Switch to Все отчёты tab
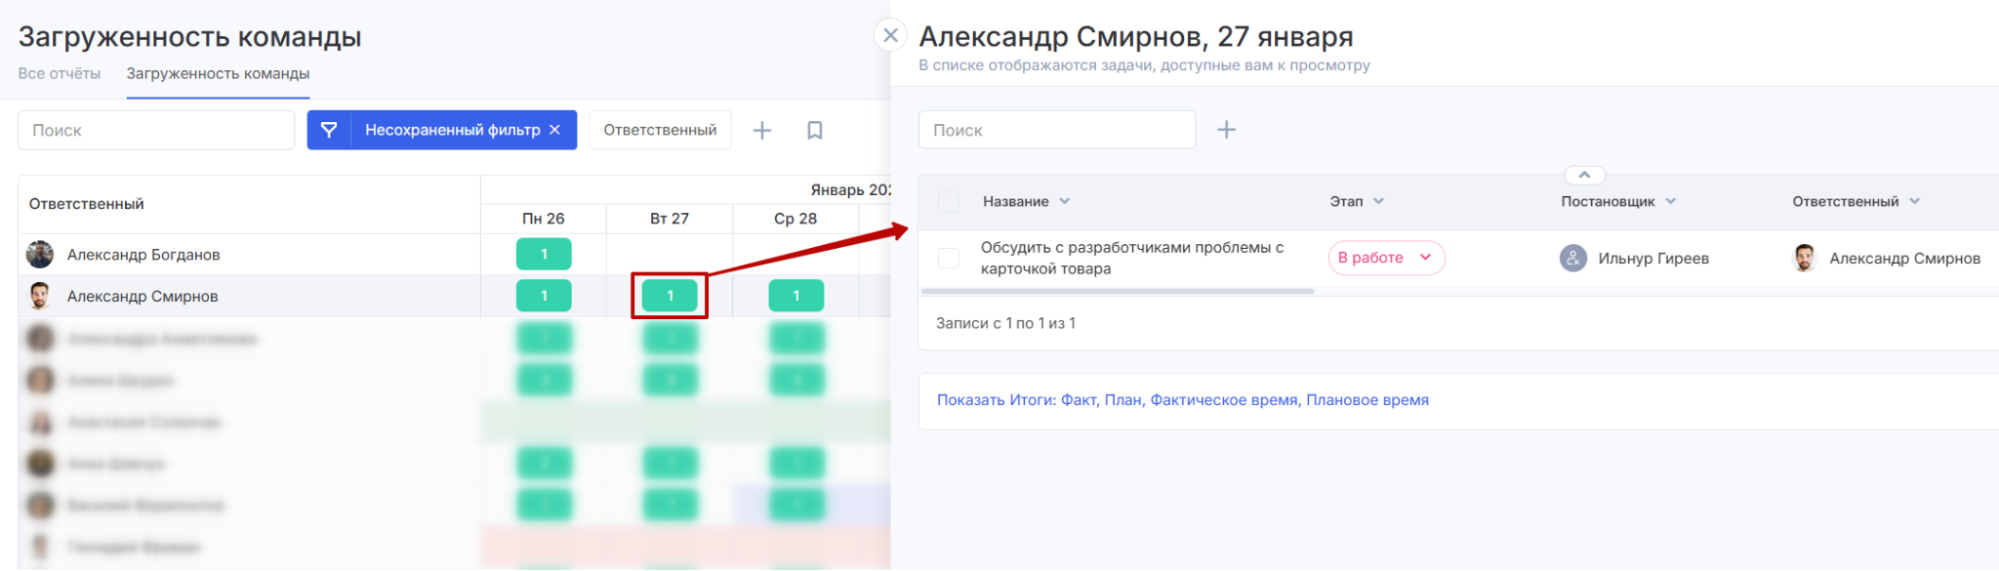1999x571 pixels. coord(59,74)
